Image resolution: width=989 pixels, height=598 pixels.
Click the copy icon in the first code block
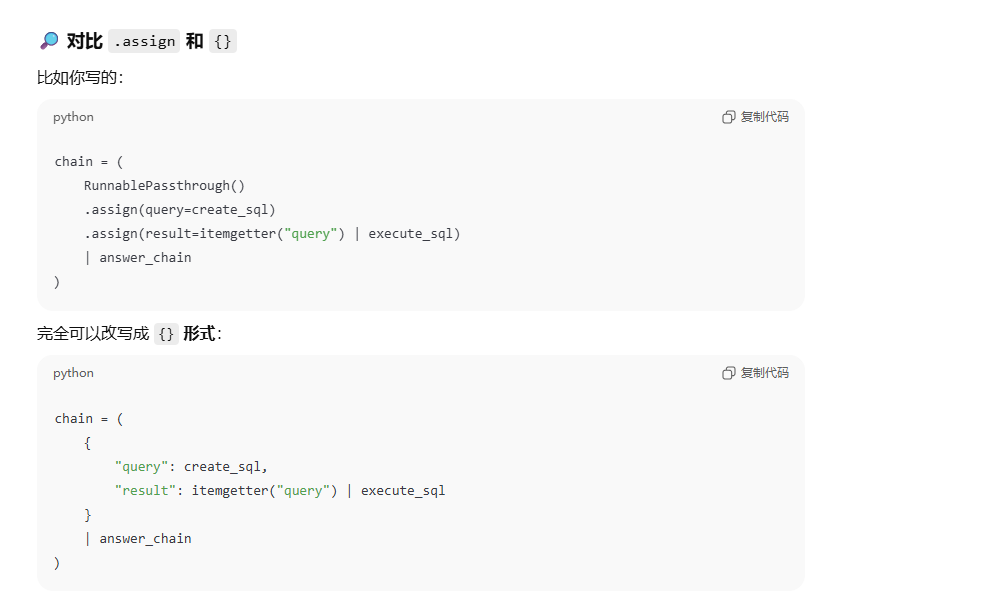click(x=729, y=117)
